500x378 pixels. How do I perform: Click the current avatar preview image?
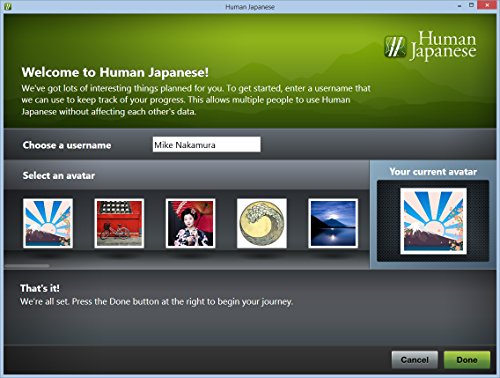433,221
